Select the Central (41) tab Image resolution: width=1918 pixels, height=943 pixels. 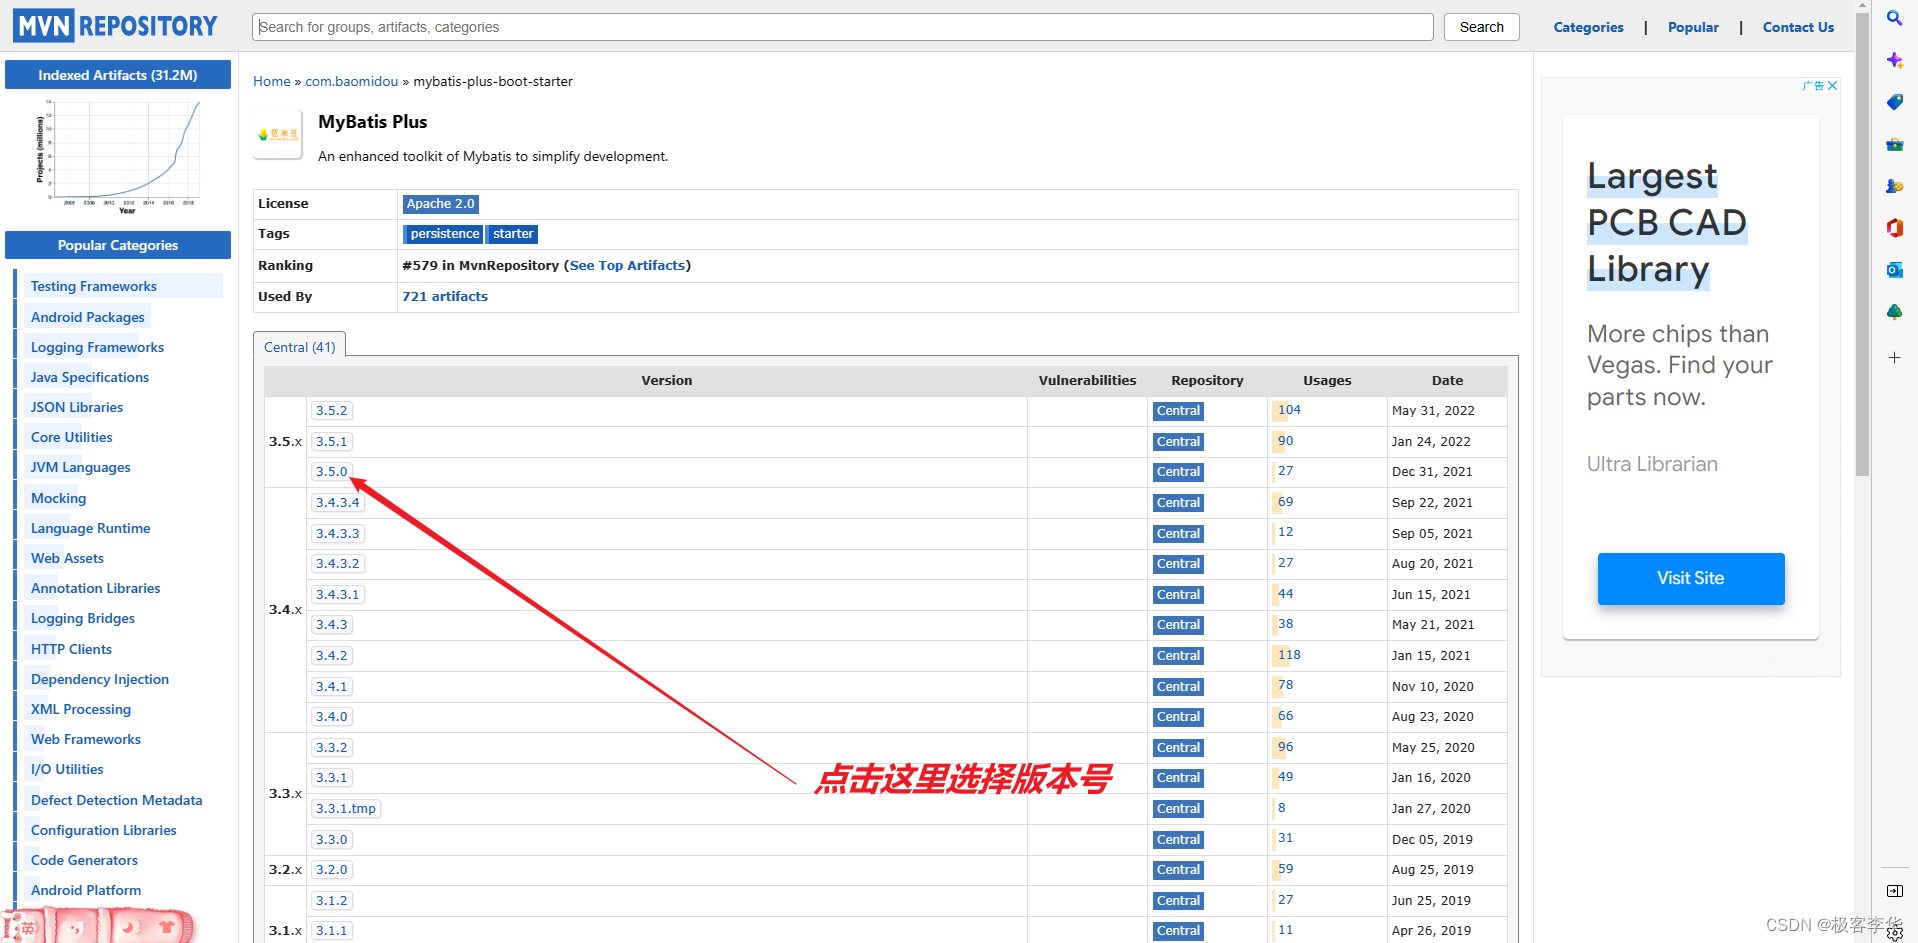300,346
